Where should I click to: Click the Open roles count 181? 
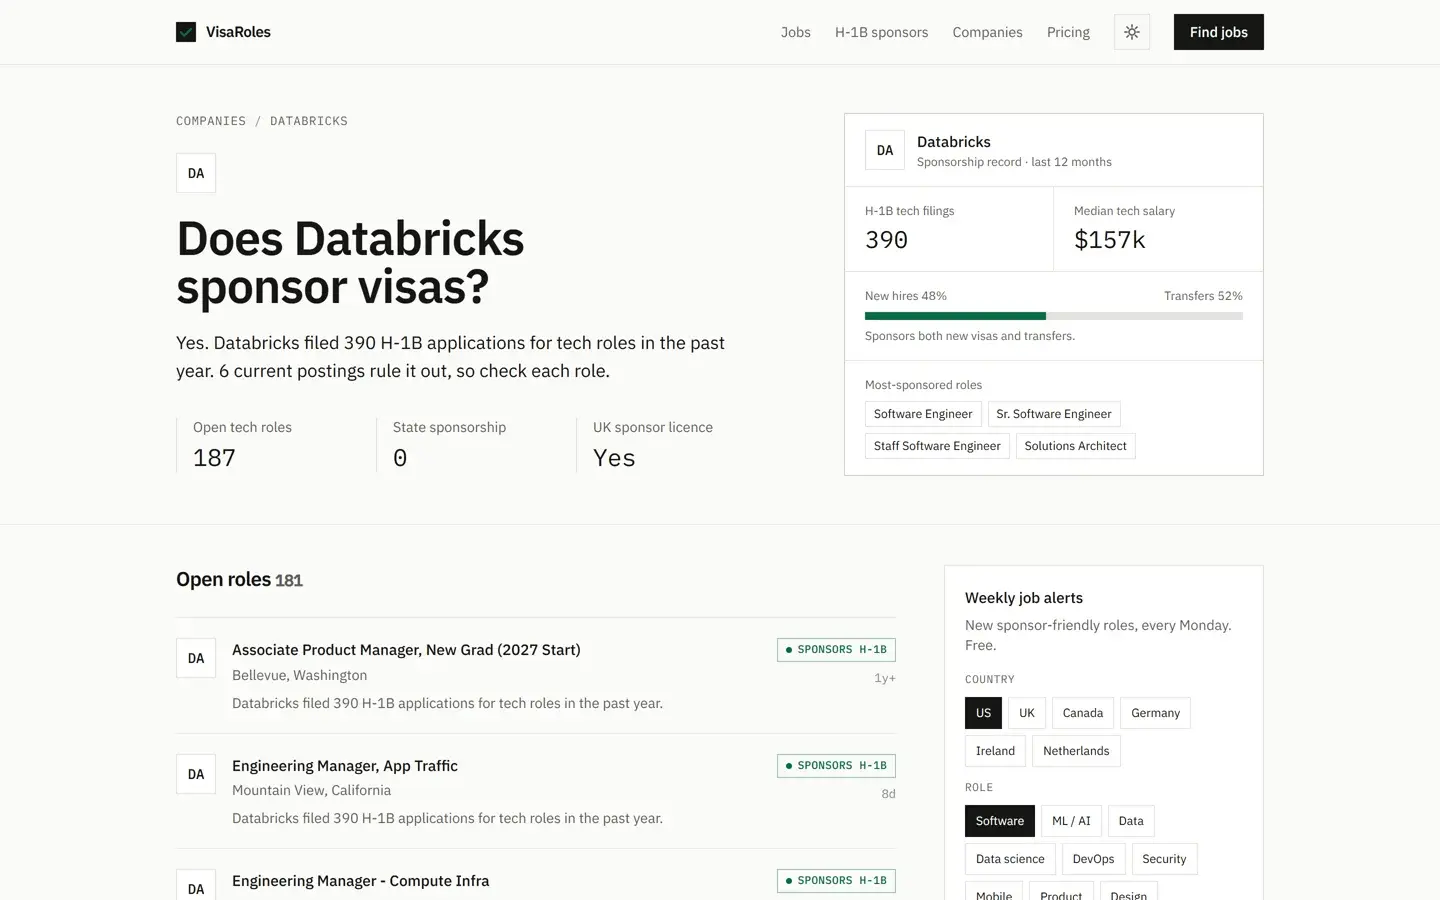(289, 581)
